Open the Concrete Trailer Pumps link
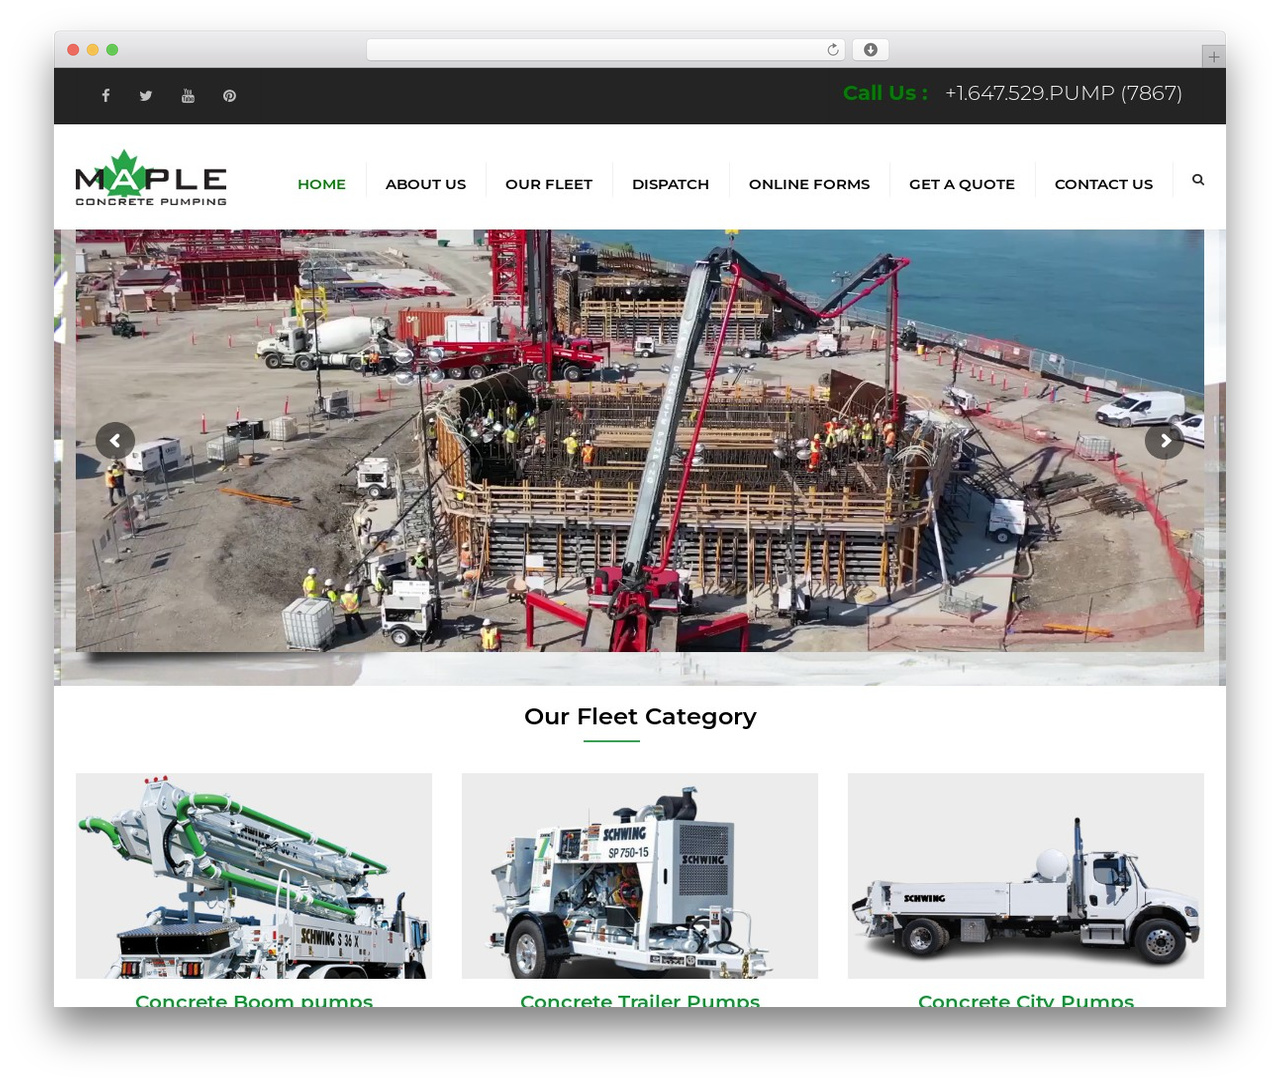 tap(640, 1000)
